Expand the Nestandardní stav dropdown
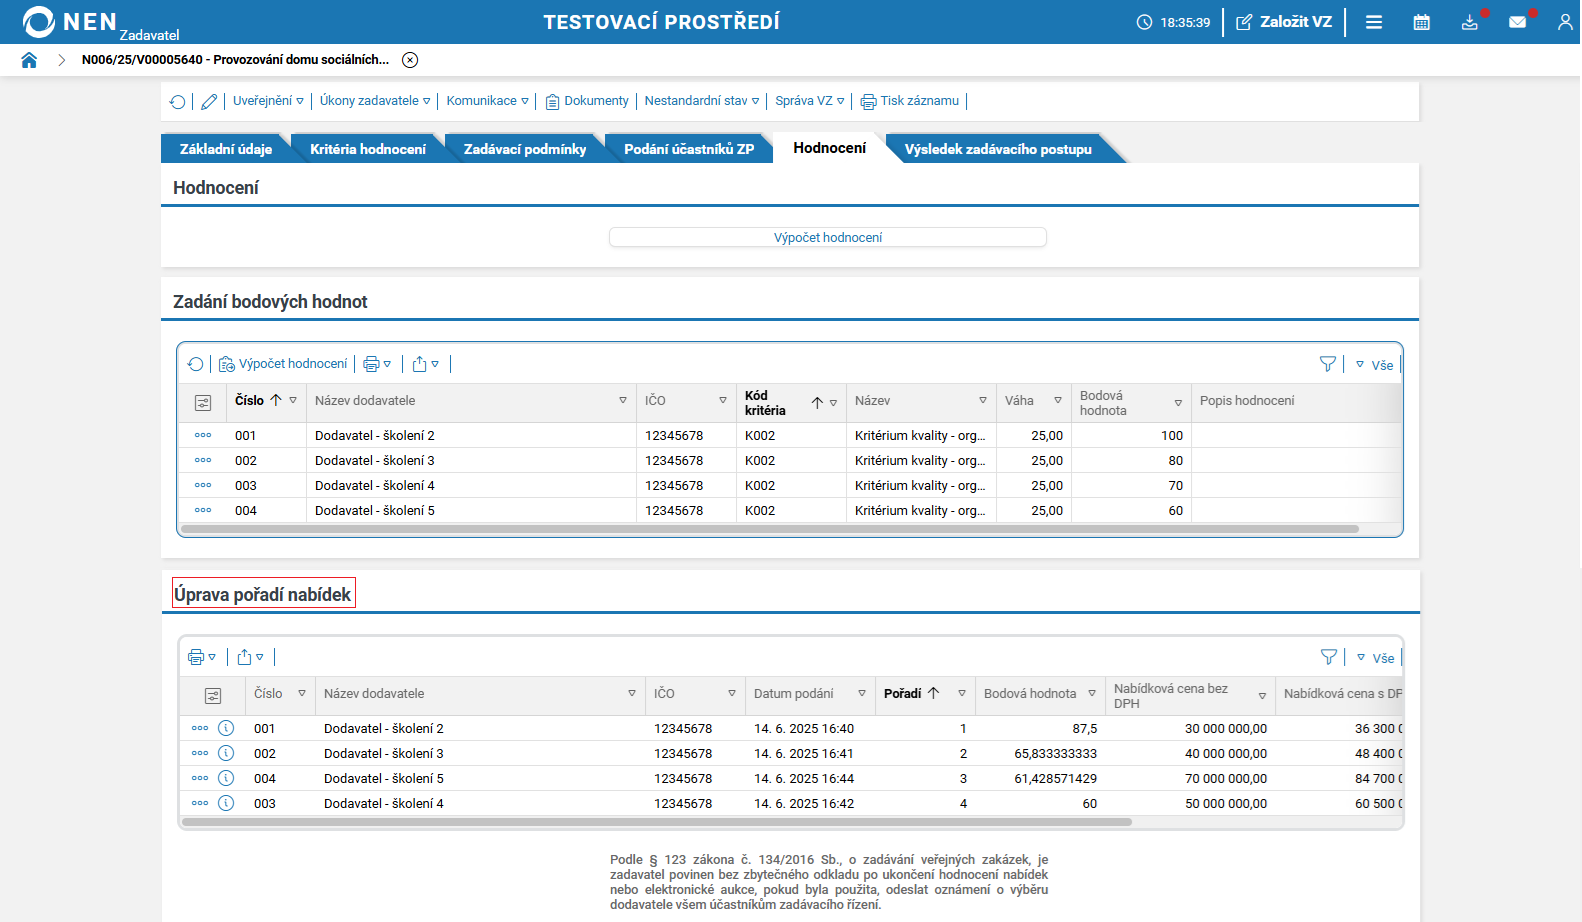This screenshot has width=1582, height=922. coord(701,101)
